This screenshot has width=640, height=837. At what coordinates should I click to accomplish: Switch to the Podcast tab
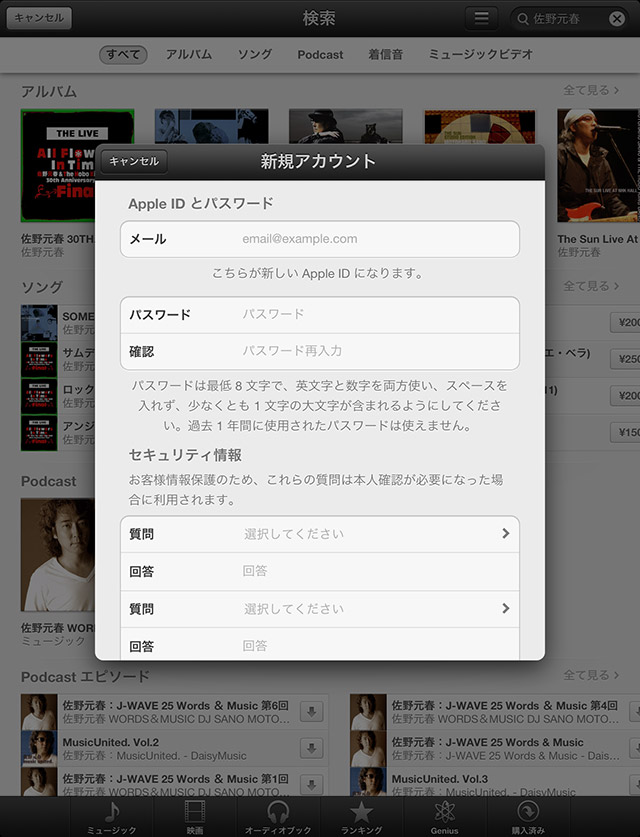pos(320,54)
